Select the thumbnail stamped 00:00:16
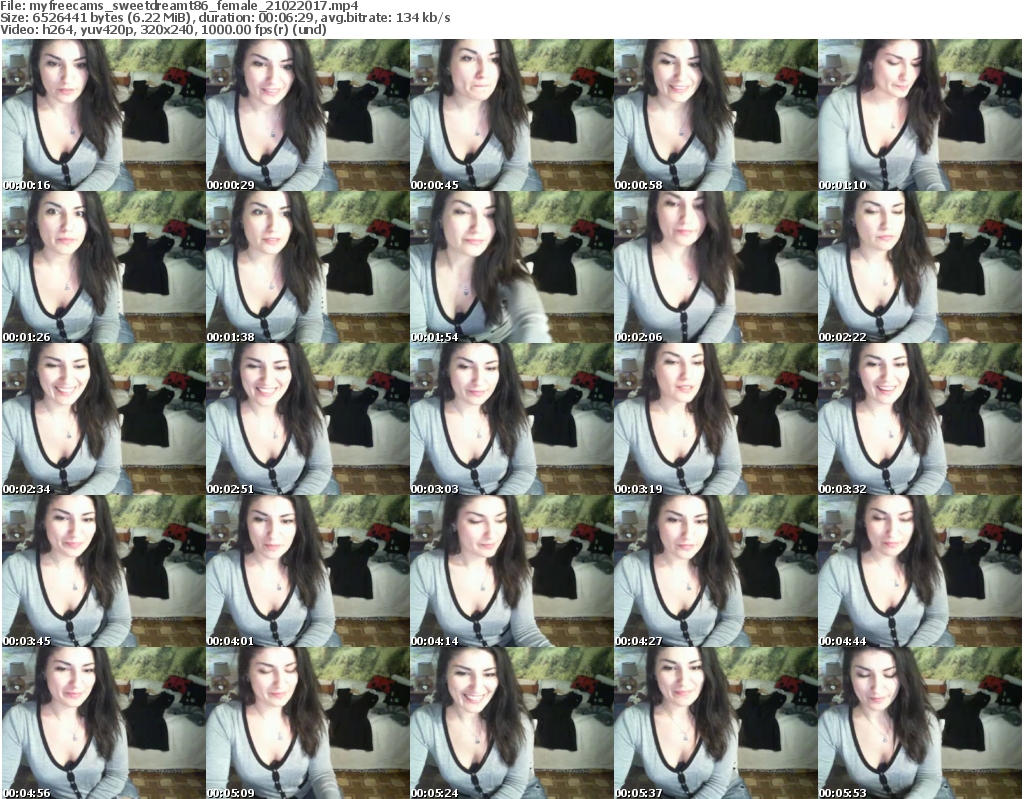The height and width of the screenshot is (799, 1024). pos(103,115)
